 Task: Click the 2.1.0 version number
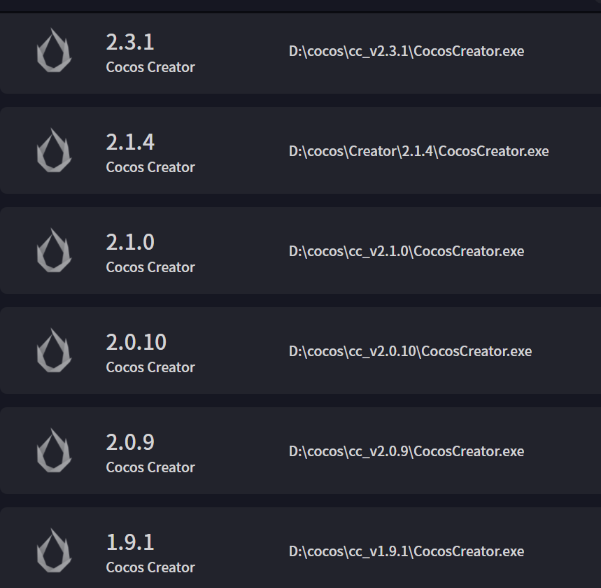click(x=130, y=242)
